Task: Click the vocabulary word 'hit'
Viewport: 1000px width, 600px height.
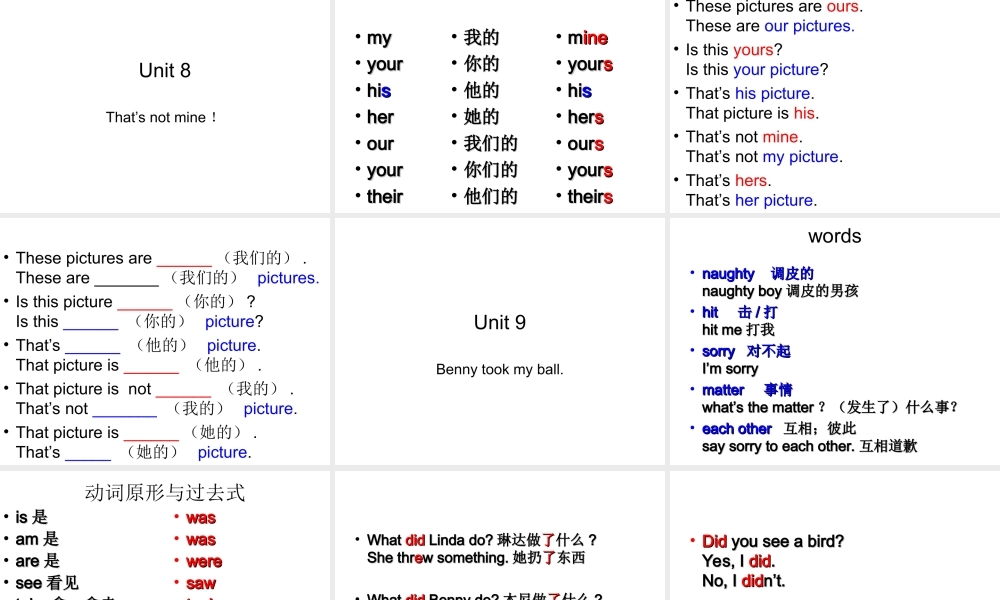Action: click(x=710, y=312)
